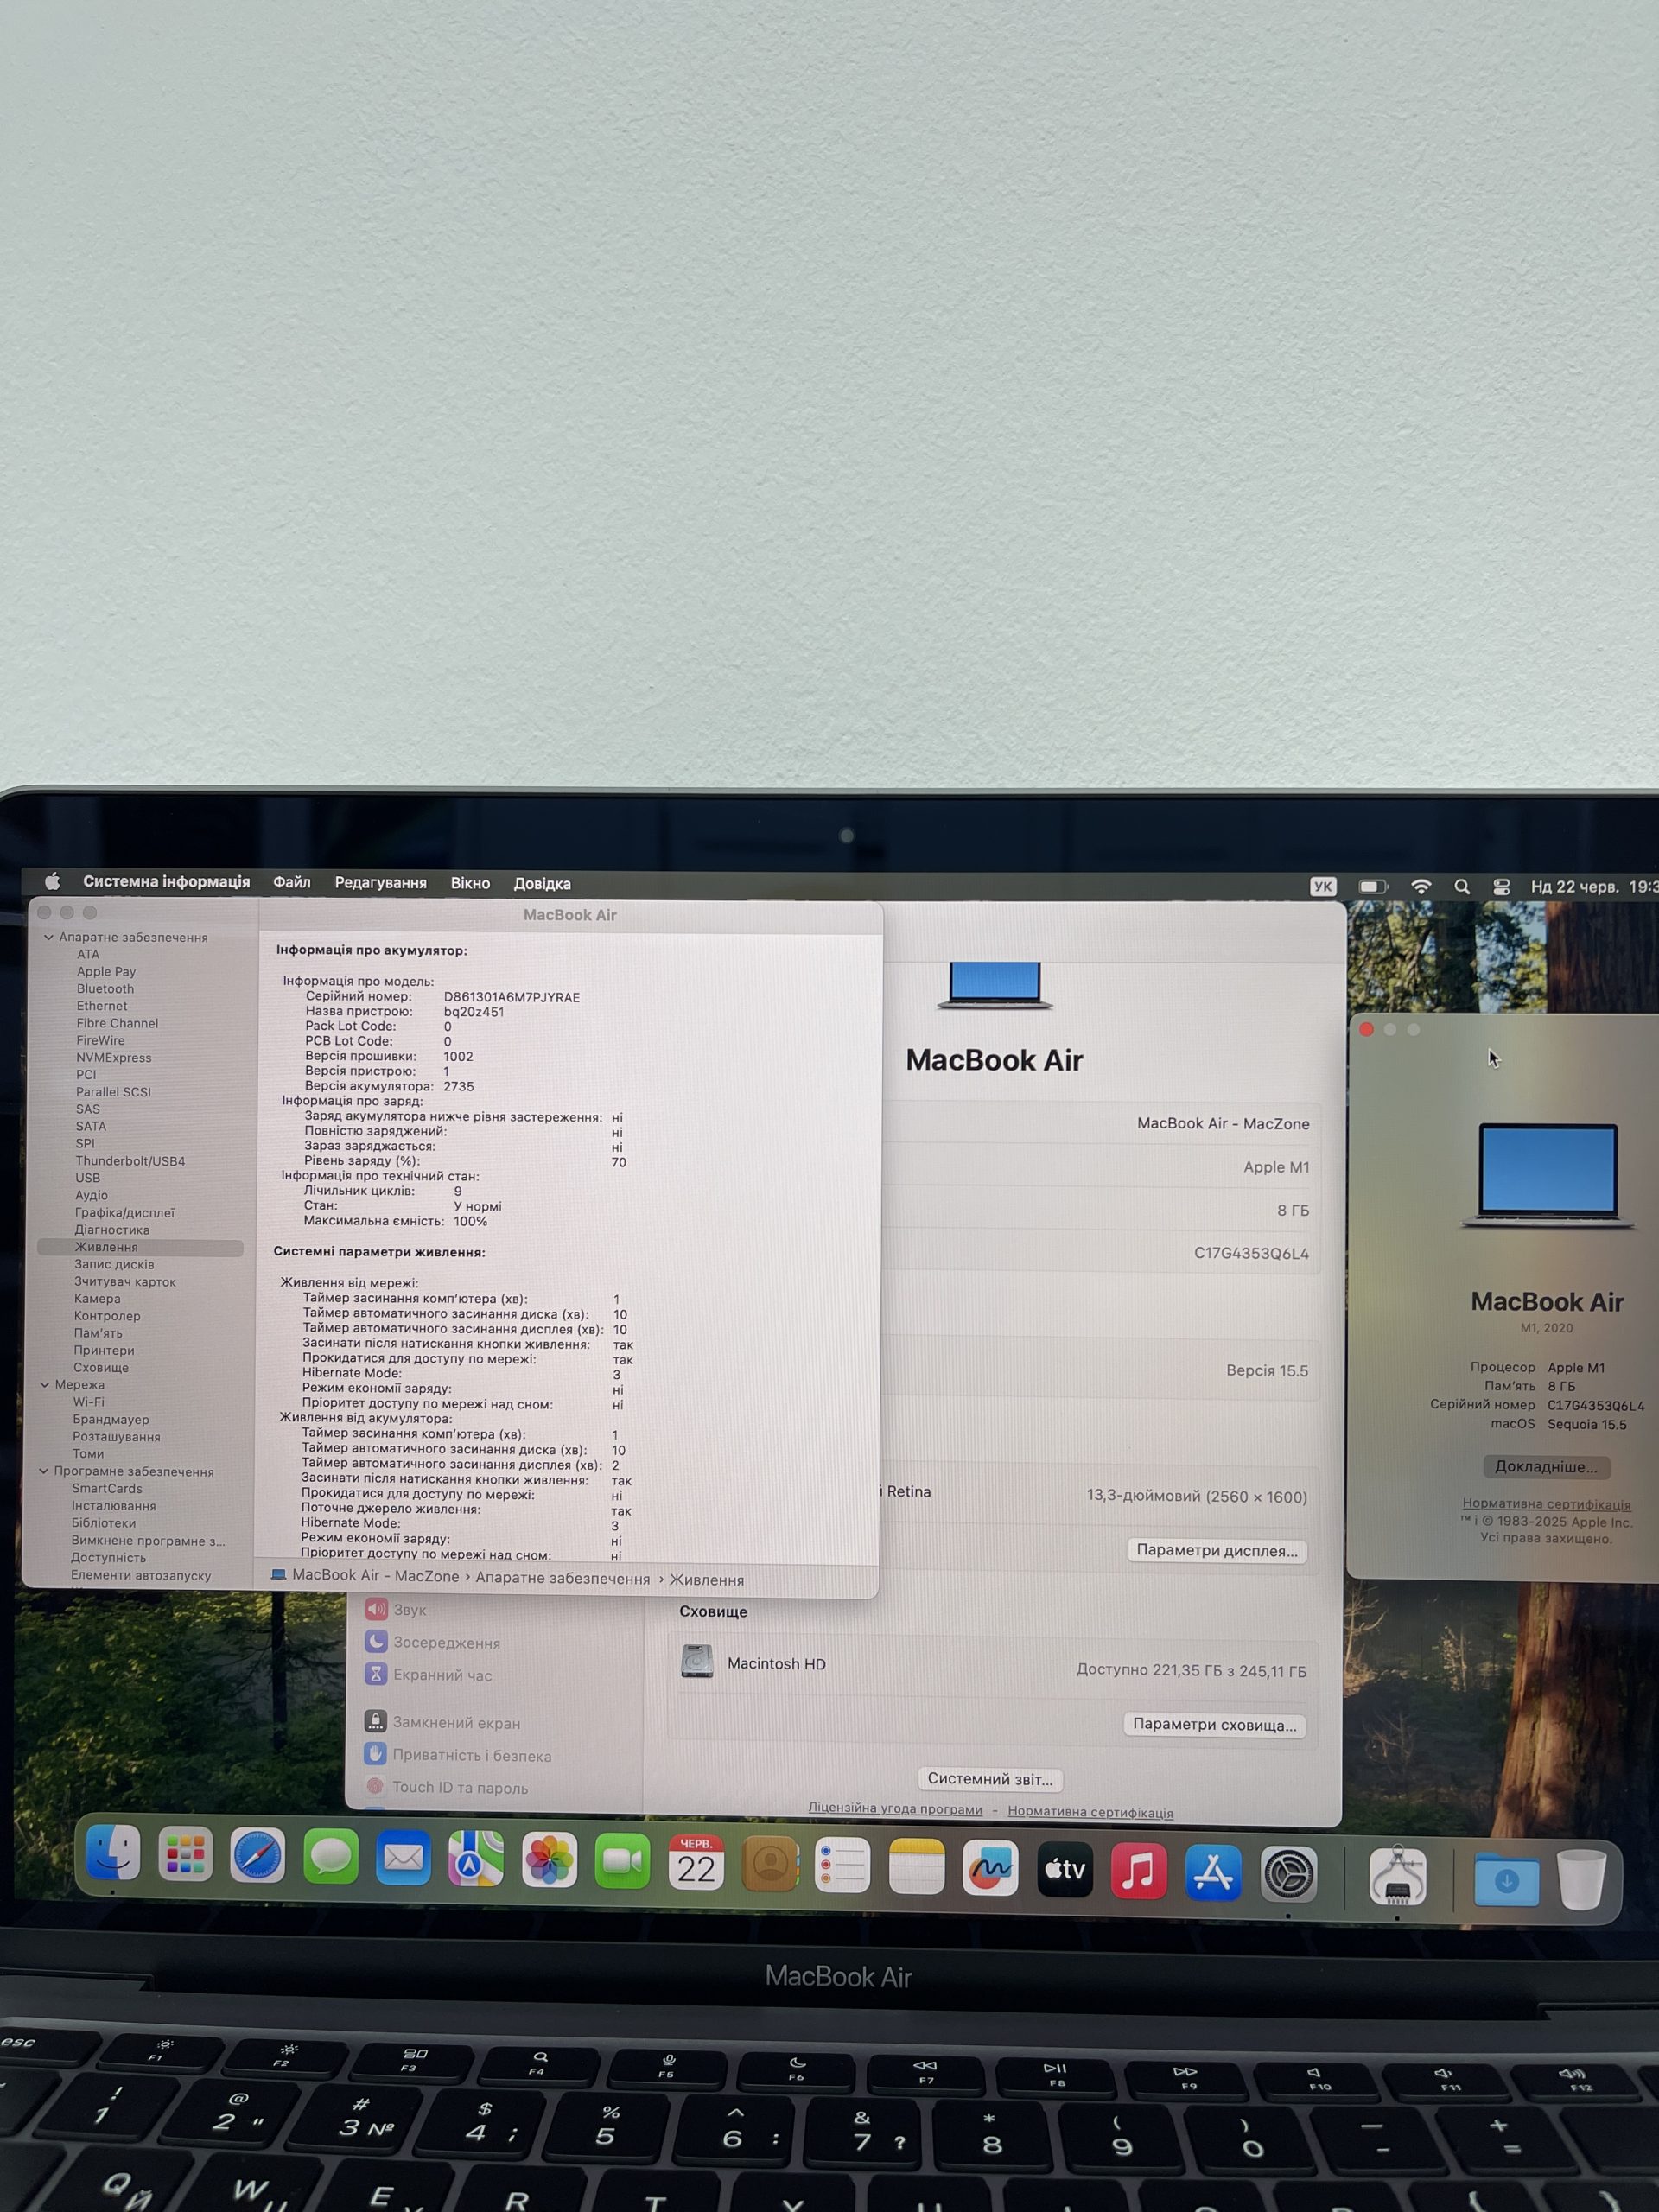Click the UK input source indicator
The width and height of the screenshot is (1659, 2212).
[x=1323, y=886]
